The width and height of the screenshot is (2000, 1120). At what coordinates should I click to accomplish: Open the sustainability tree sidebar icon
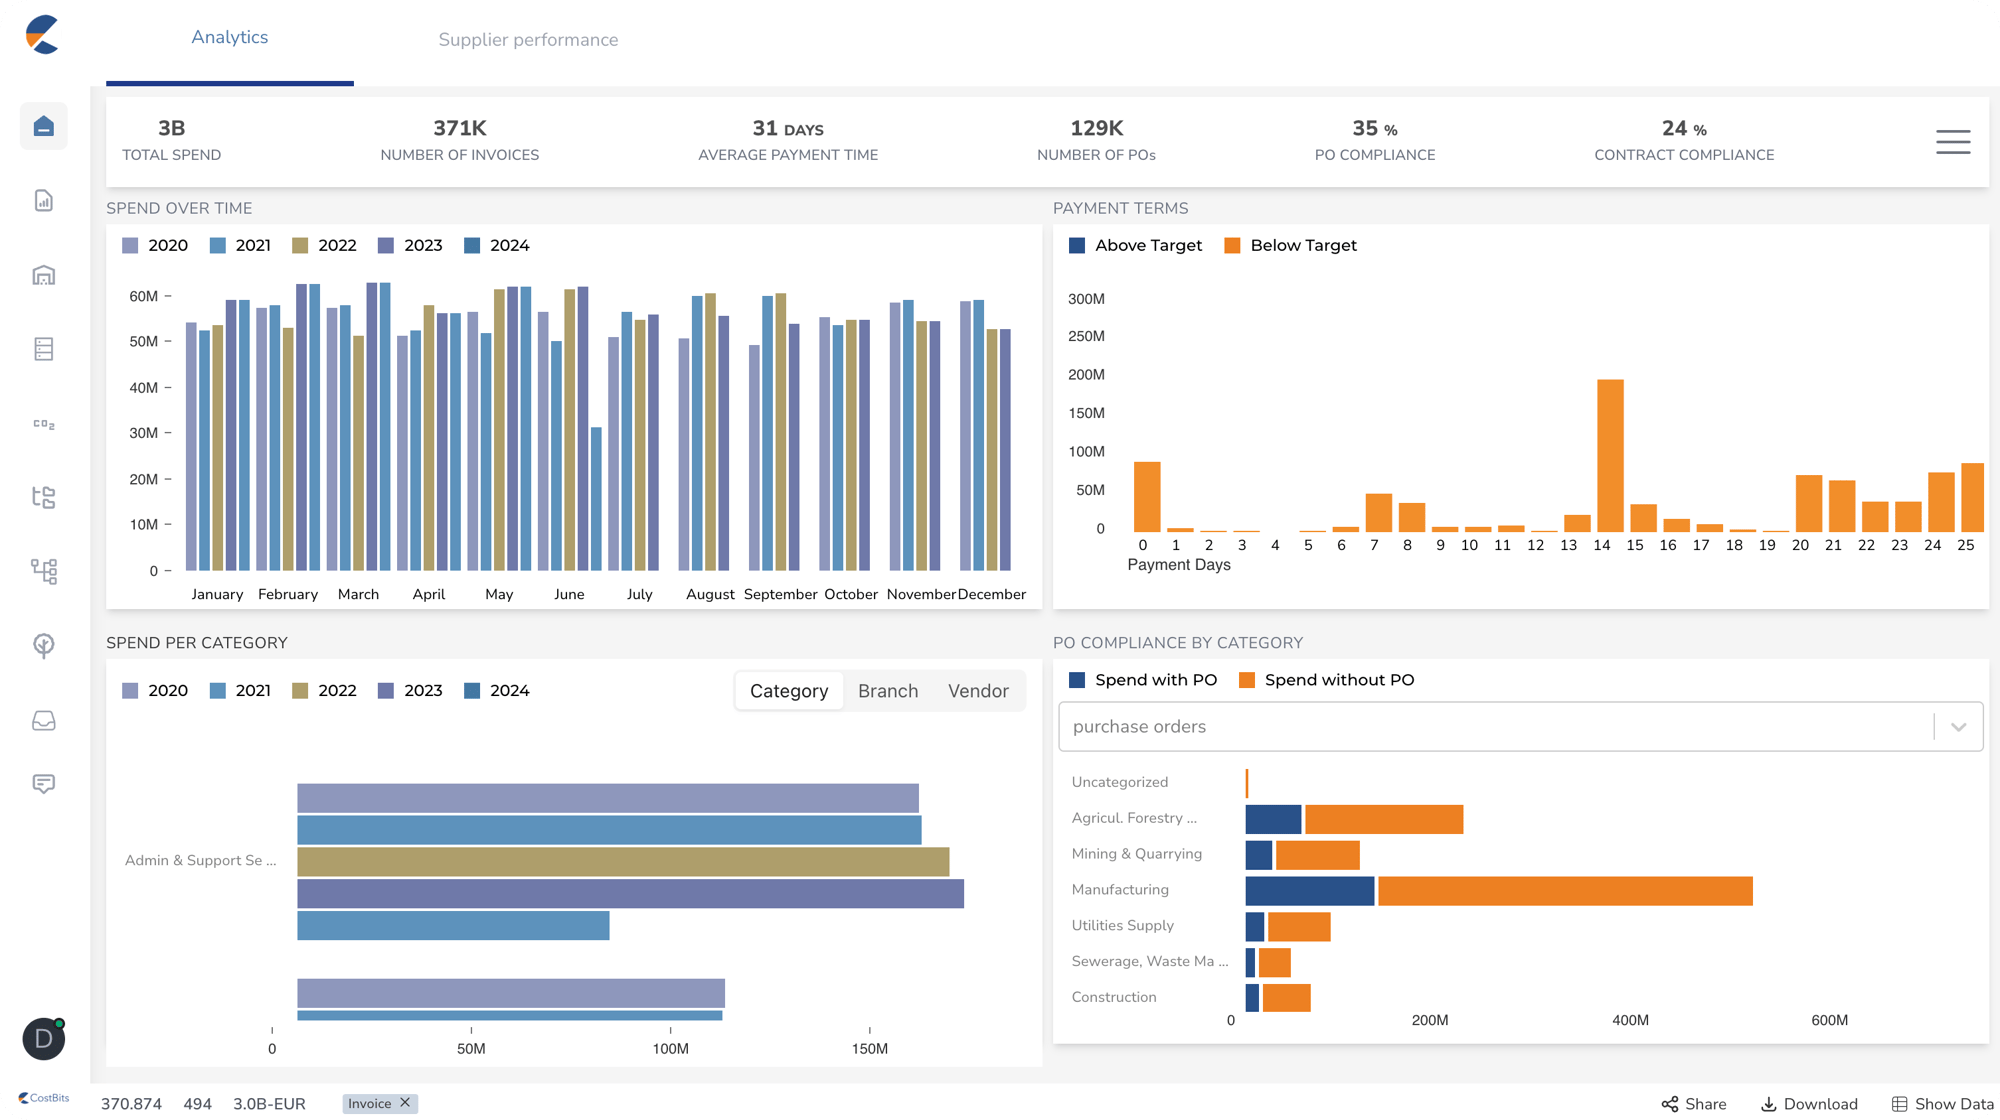click(44, 645)
